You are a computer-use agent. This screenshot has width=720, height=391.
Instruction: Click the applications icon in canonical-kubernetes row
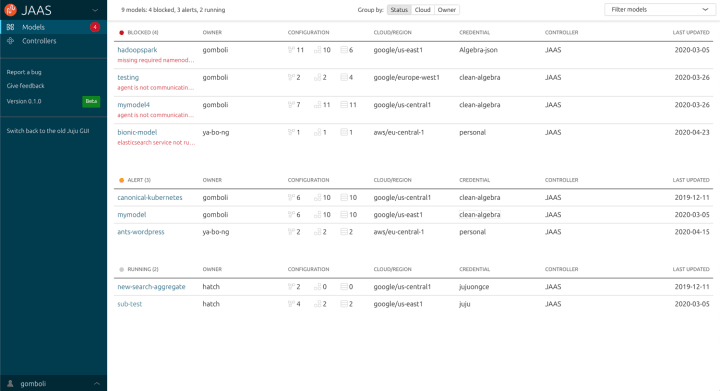(291, 197)
